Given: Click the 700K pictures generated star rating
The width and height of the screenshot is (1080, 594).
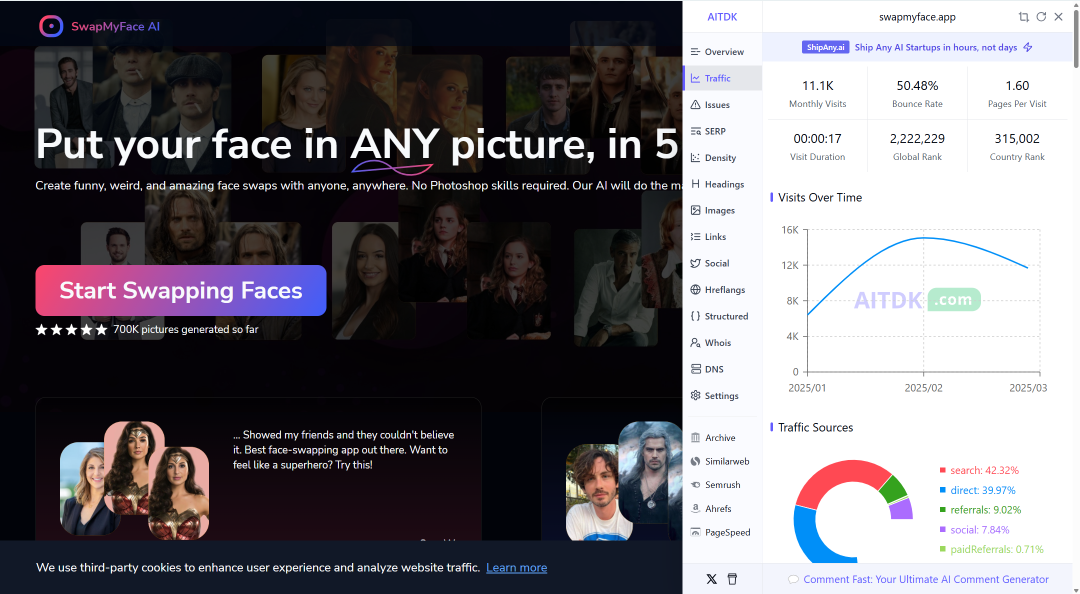Looking at the screenshot, I should point(72,329).
